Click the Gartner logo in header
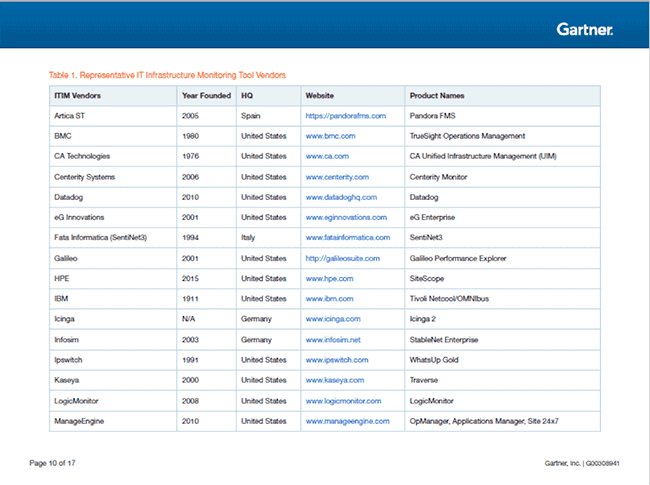650x485 pixels. [585, 29]
